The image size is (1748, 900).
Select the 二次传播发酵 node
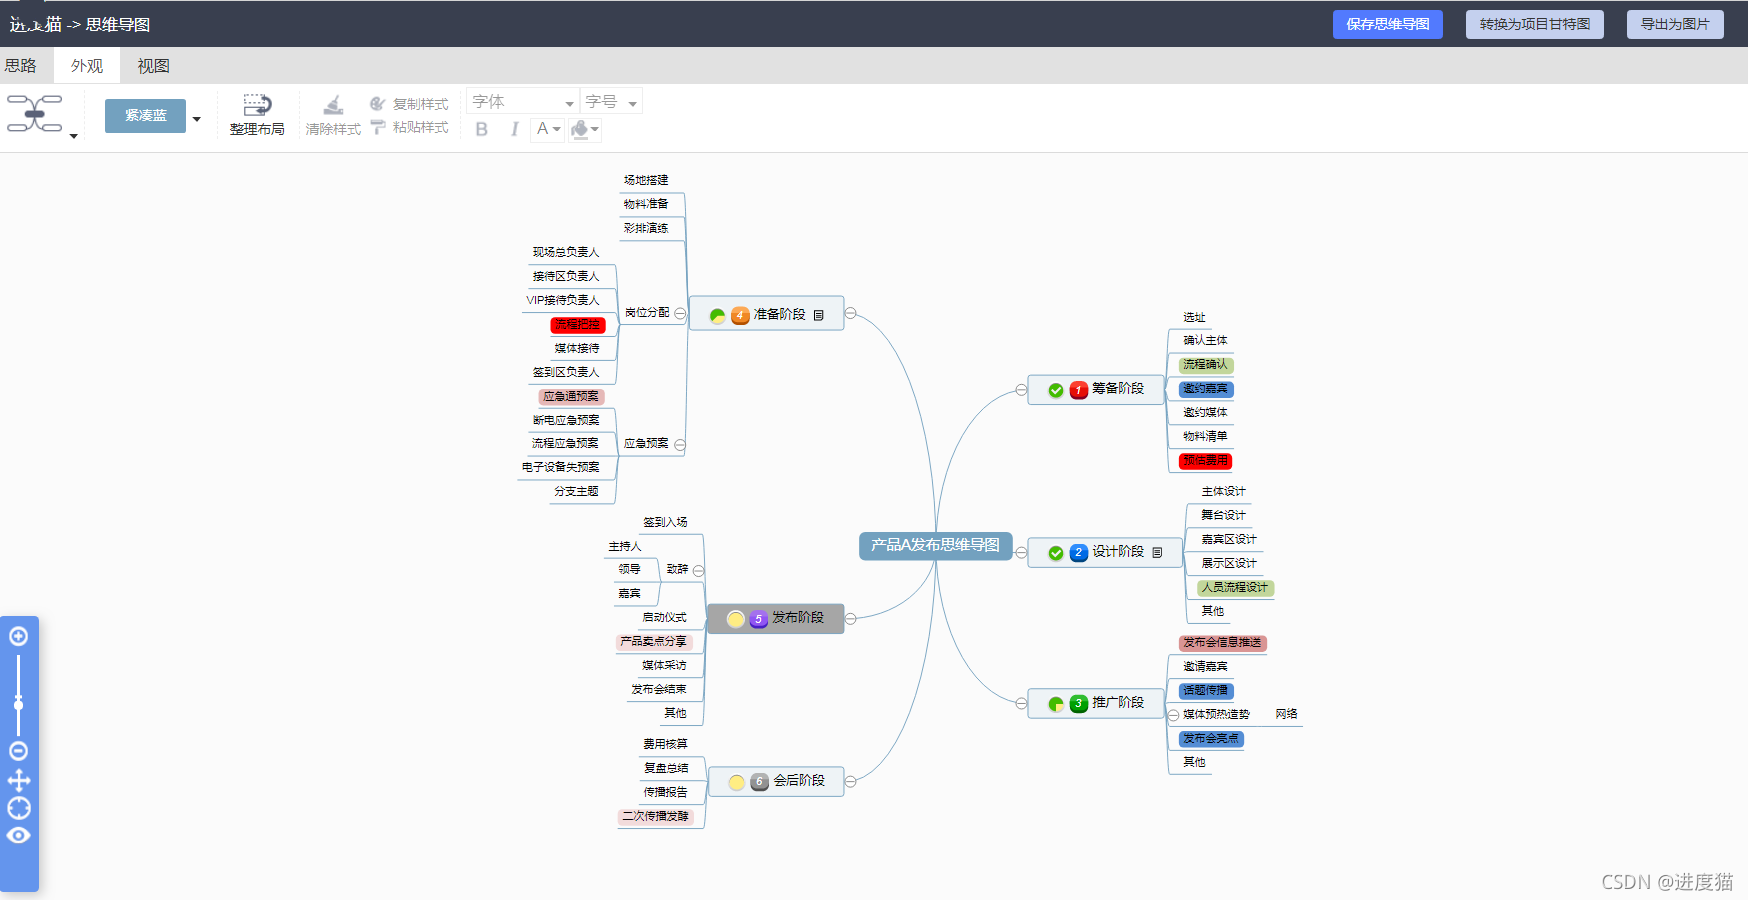656,817
